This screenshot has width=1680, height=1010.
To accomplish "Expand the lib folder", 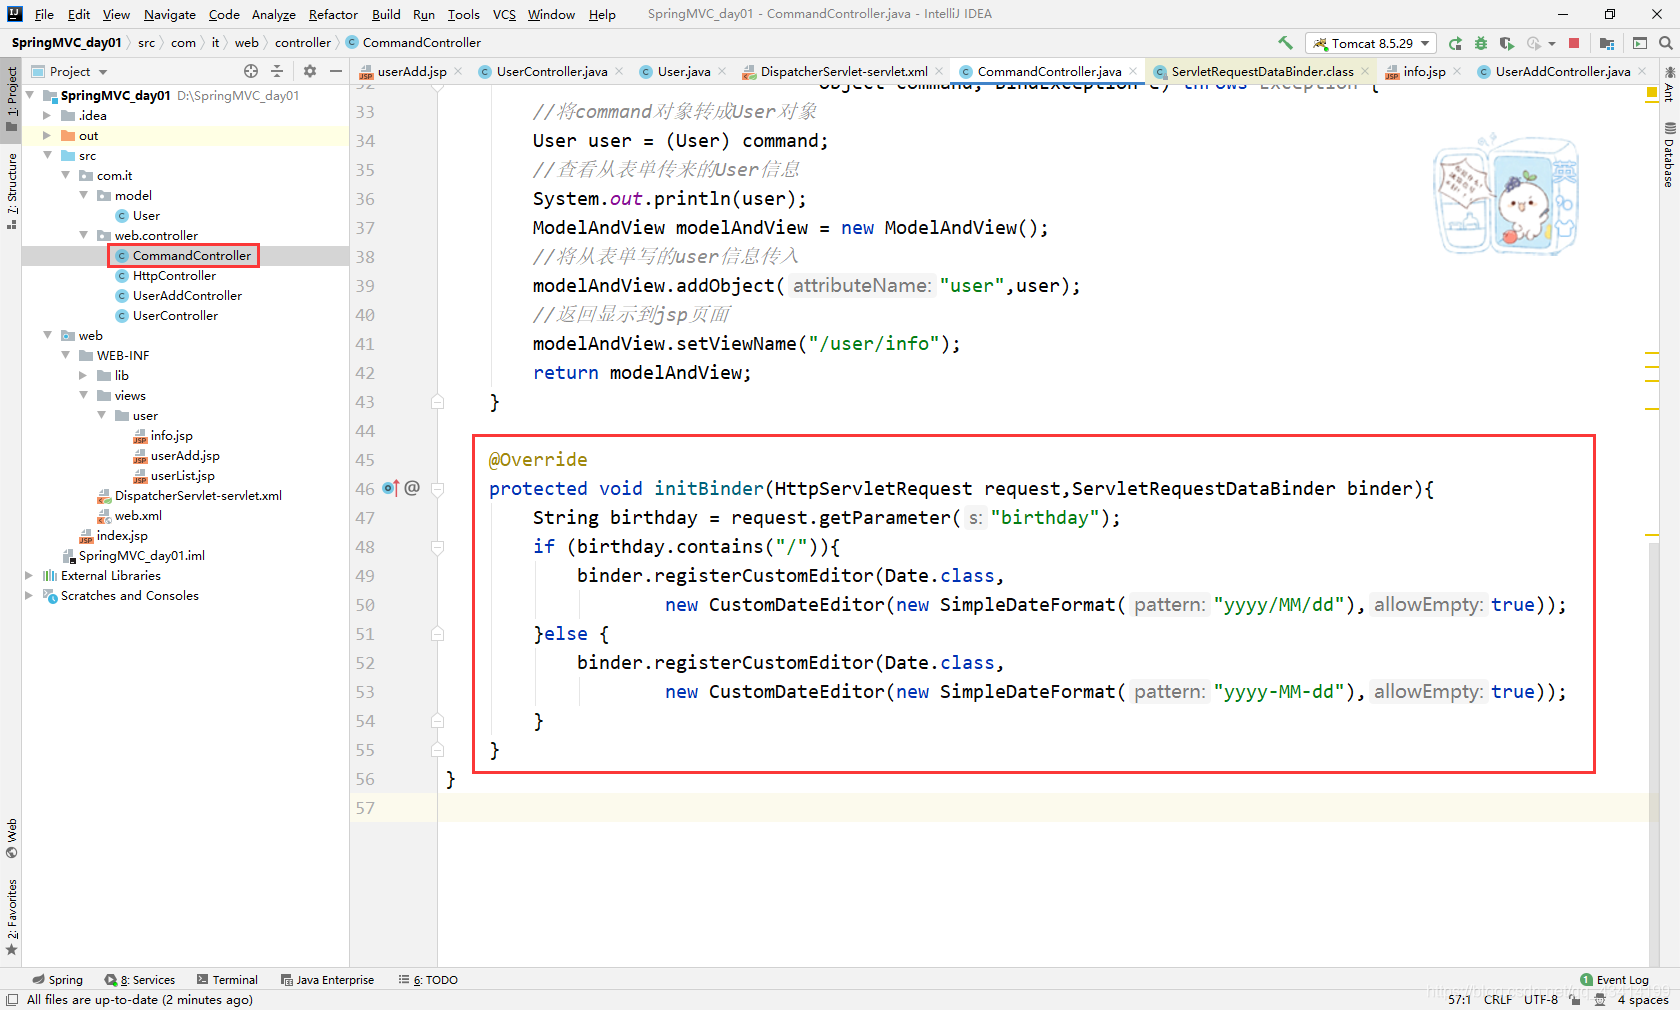I will 83,375.
